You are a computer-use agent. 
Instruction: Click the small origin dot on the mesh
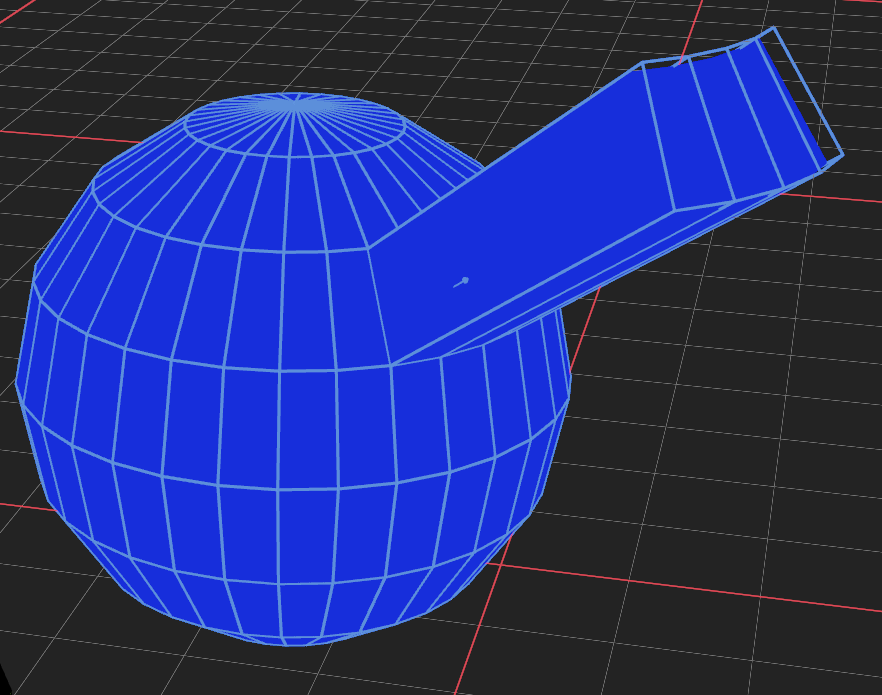[465, 281]
